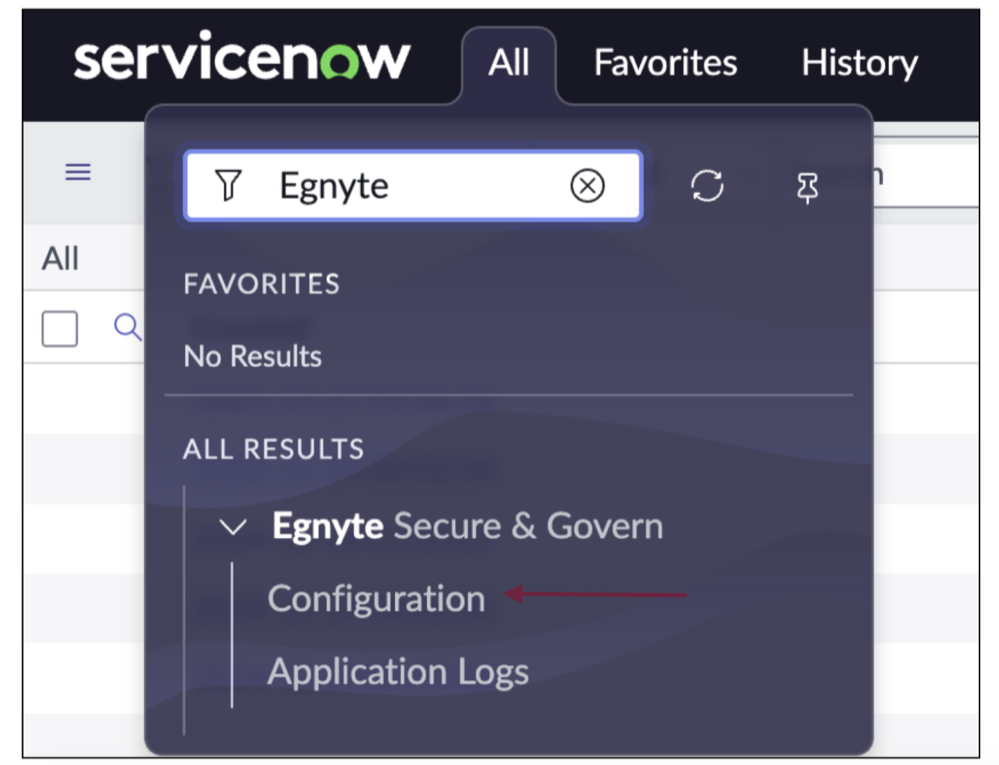The height and width of the screenshot is (765, 999).
Task: Collapse the Egnyte Secure & Govern section
Action: pos(232,527)
